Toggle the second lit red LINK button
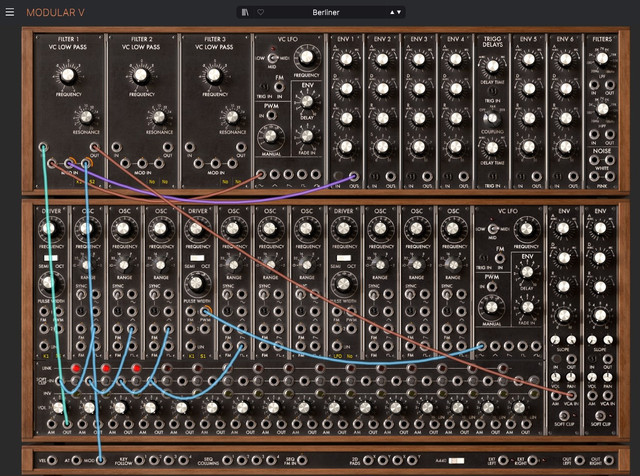The height and width of the screenshot is (476, 640). [106, 368]
